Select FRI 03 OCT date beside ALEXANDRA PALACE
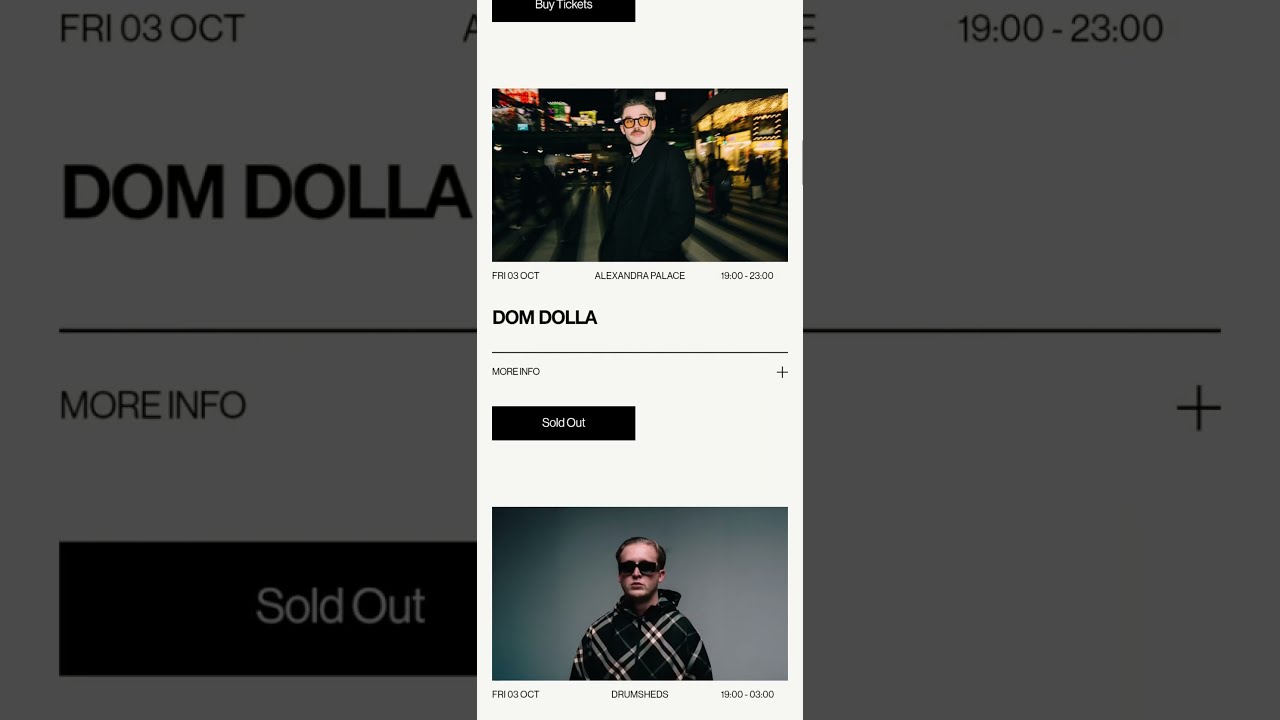The image size is (1280, 720). tap(516, 276)
